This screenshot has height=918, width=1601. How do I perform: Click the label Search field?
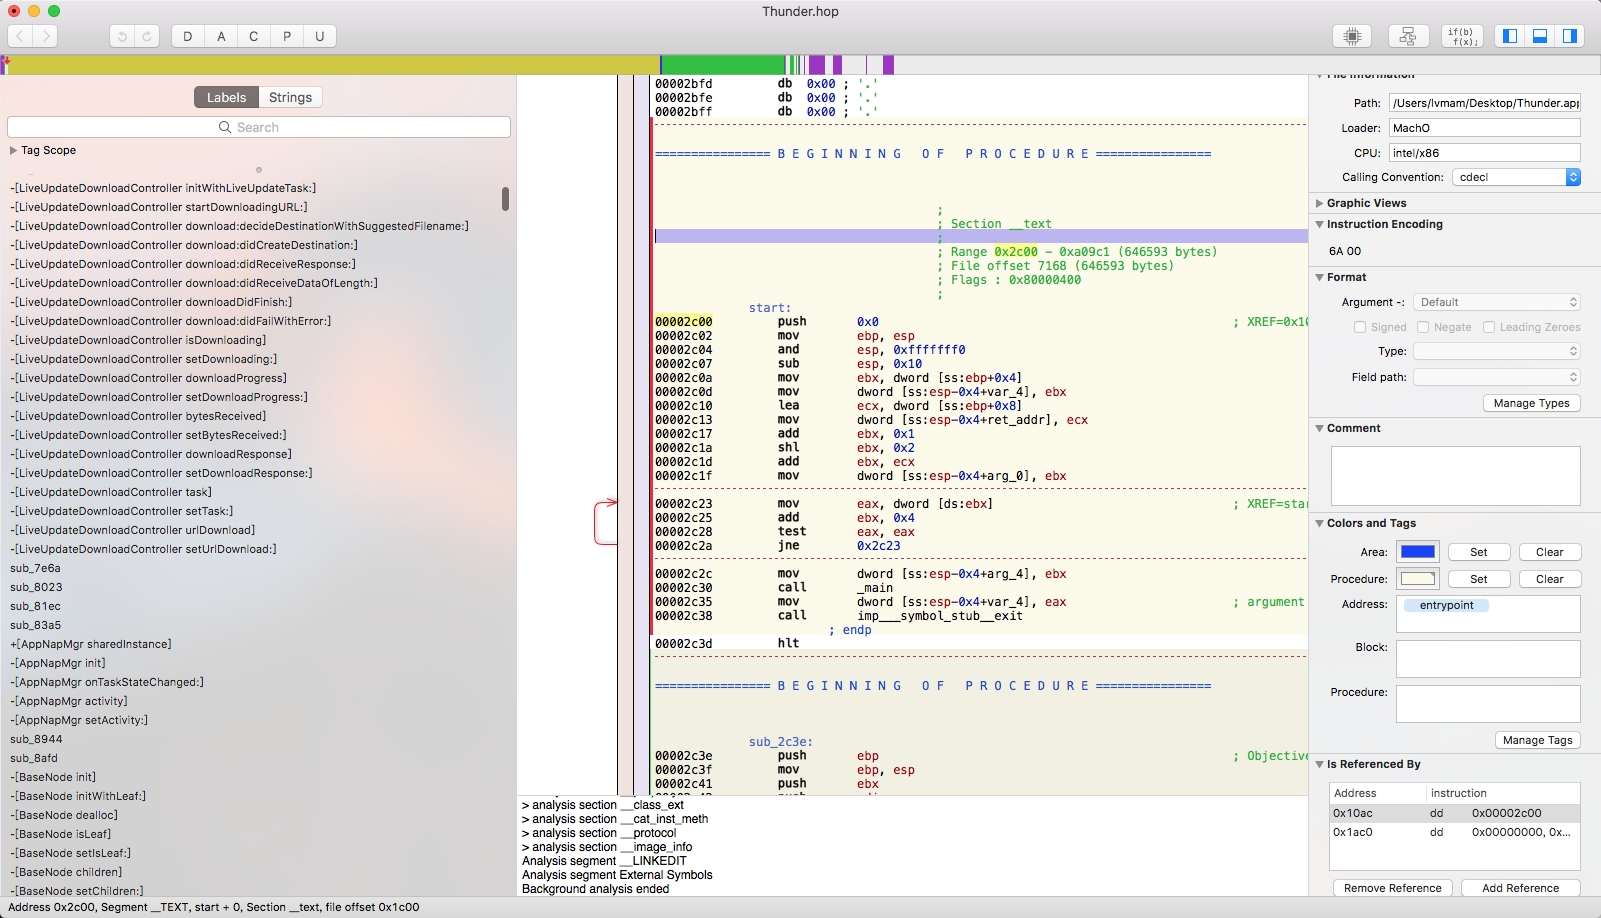click(259, 127)
